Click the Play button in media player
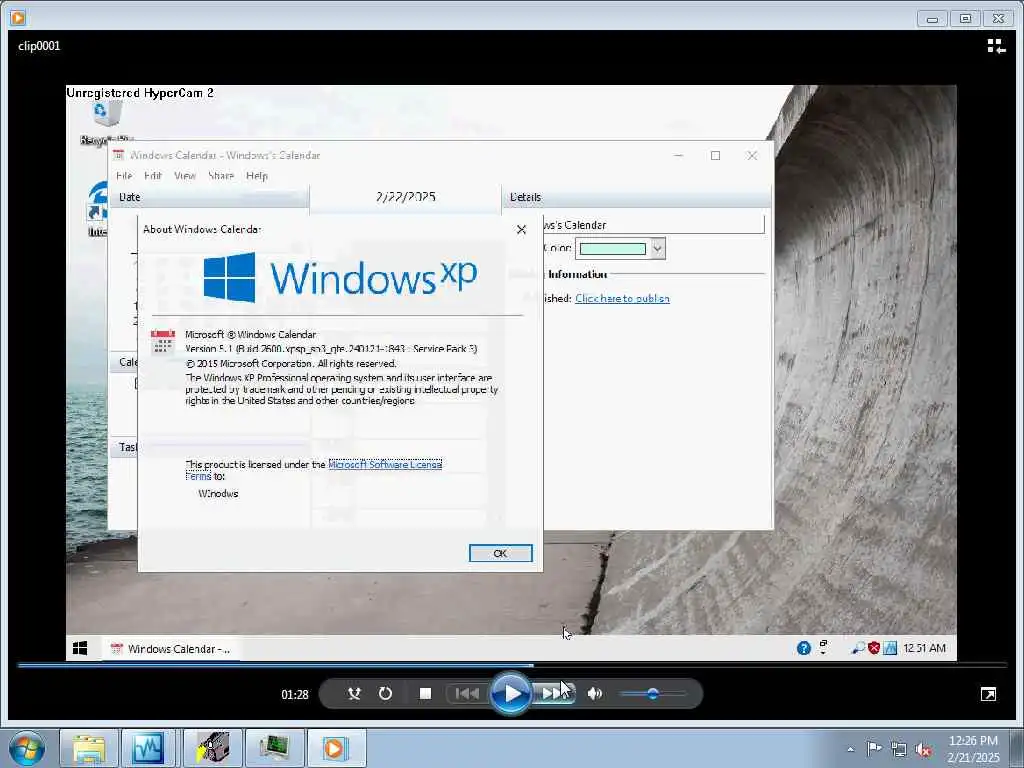Viewport: 1024px width, 768px height. click(x=511, y=694)
